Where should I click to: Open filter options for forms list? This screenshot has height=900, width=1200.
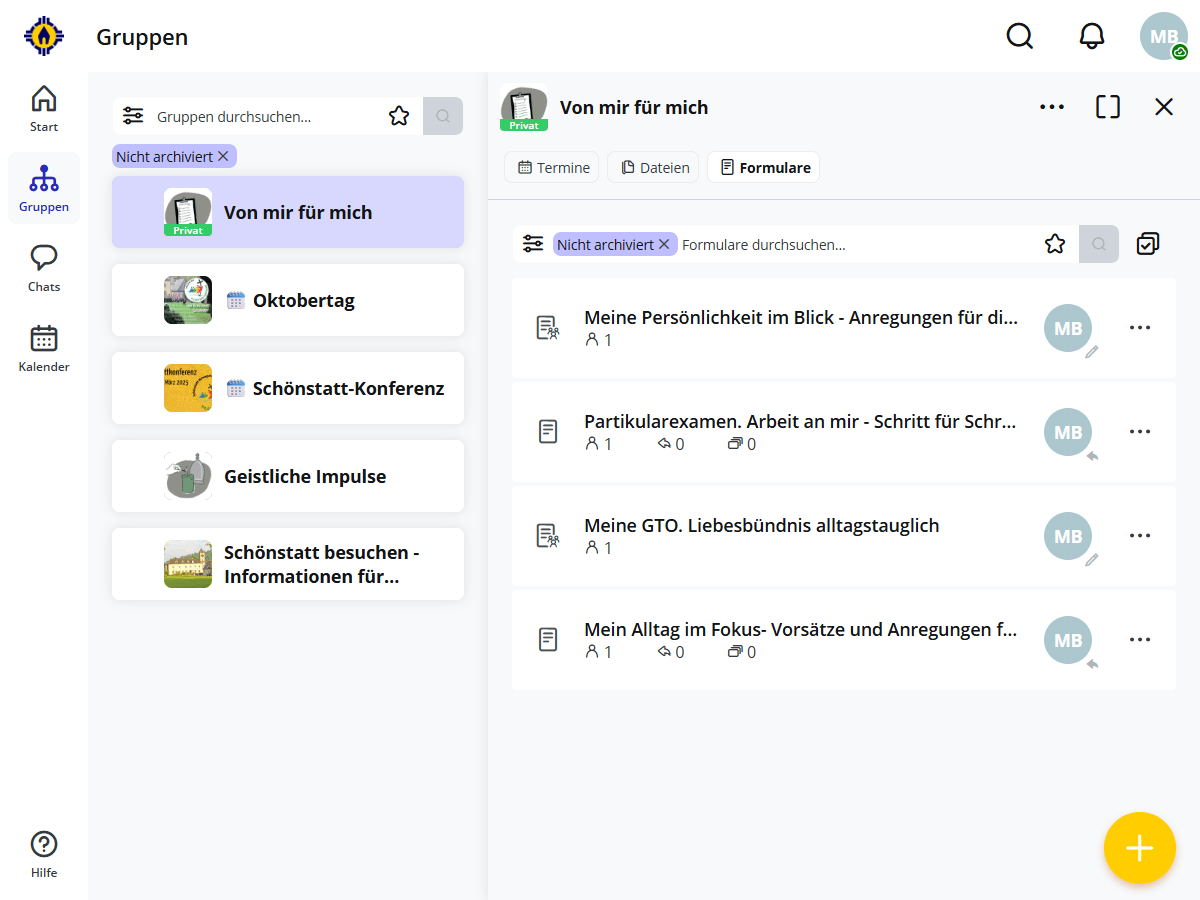pos(533,244)
